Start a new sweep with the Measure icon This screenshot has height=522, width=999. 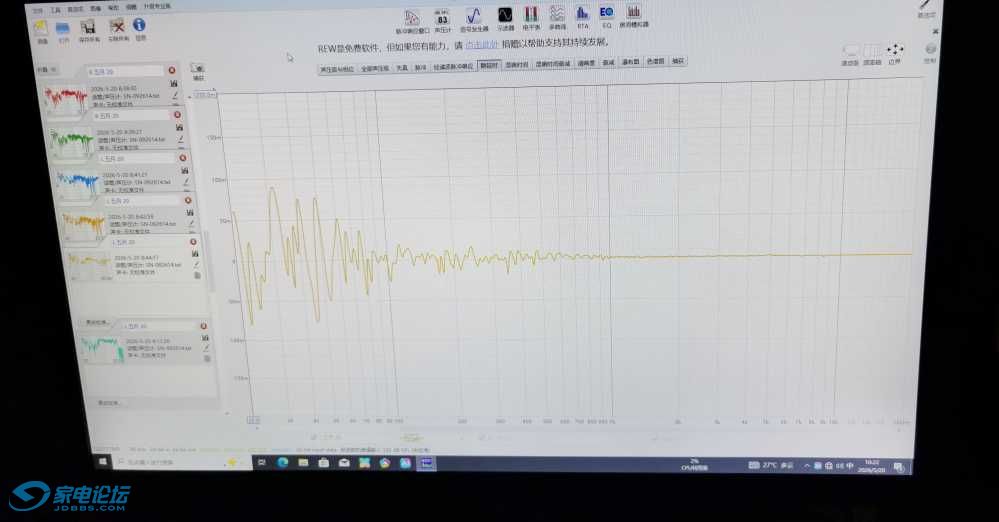(41, 30)
